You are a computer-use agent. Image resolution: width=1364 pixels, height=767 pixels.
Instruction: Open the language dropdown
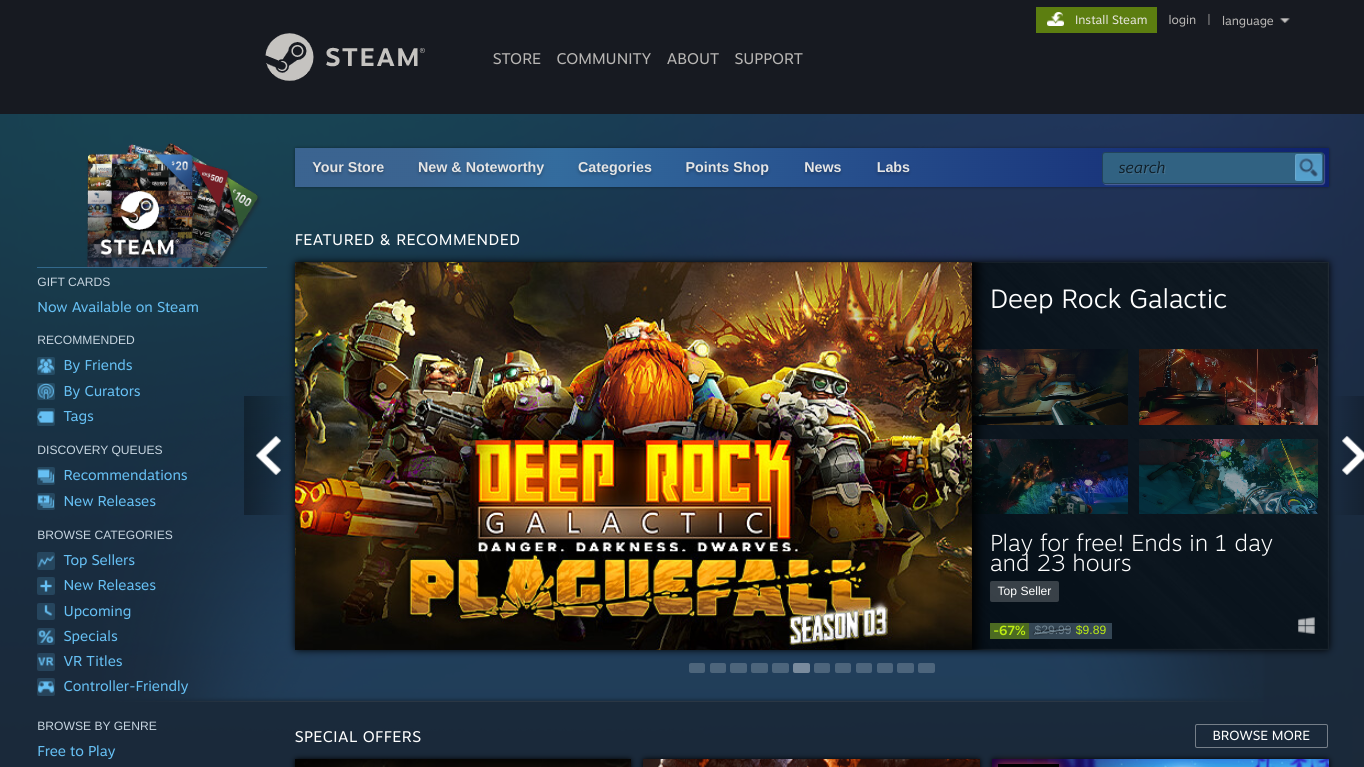(1255, 21)
